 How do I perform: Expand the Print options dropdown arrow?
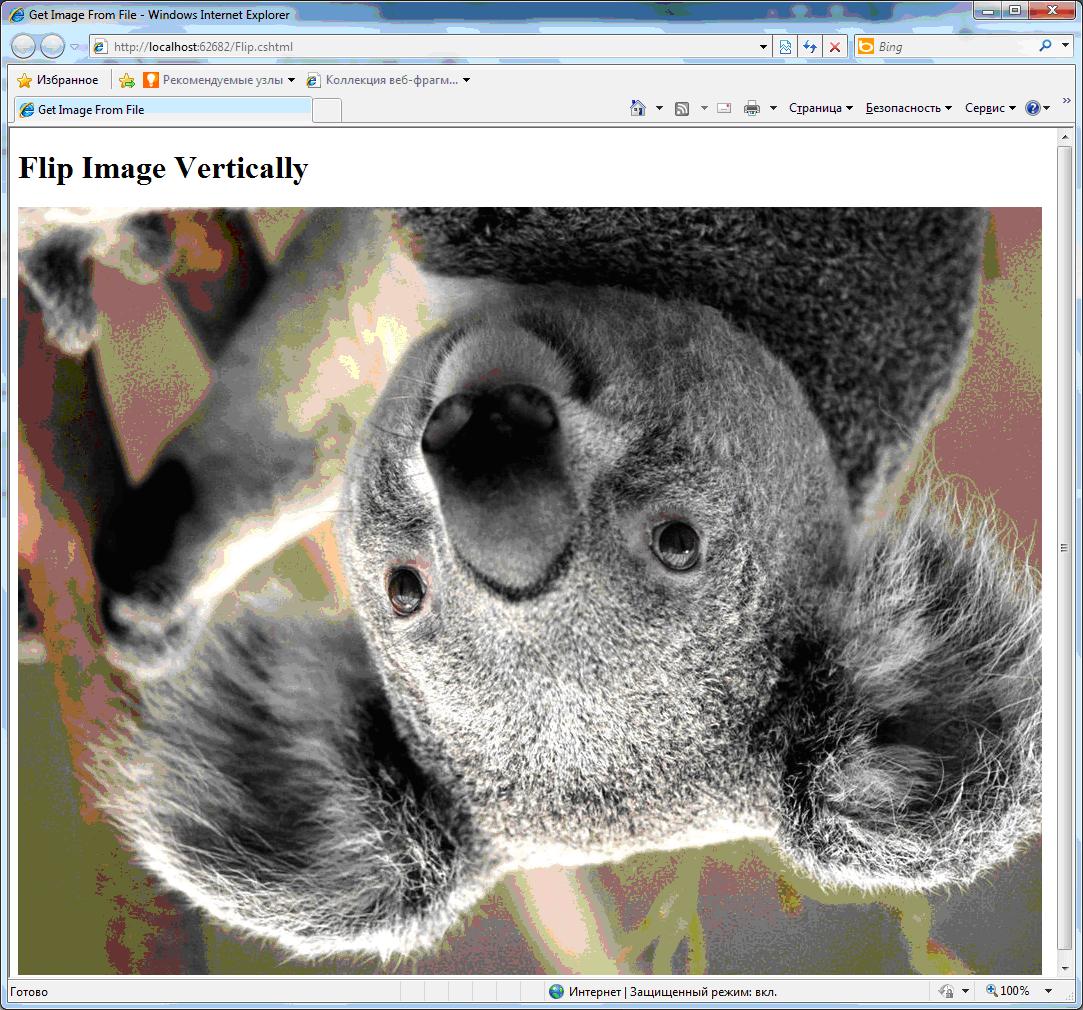click(x=774, y=108)
